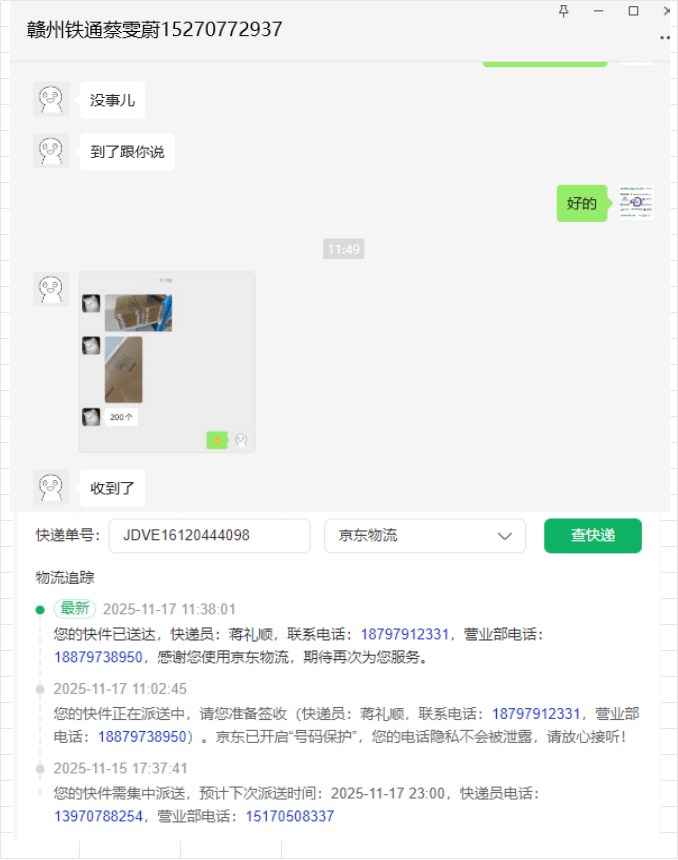Open the forwarded chat screenshot image
The height and width of the screenshot is (860, 678).
(x=167, y=362)
